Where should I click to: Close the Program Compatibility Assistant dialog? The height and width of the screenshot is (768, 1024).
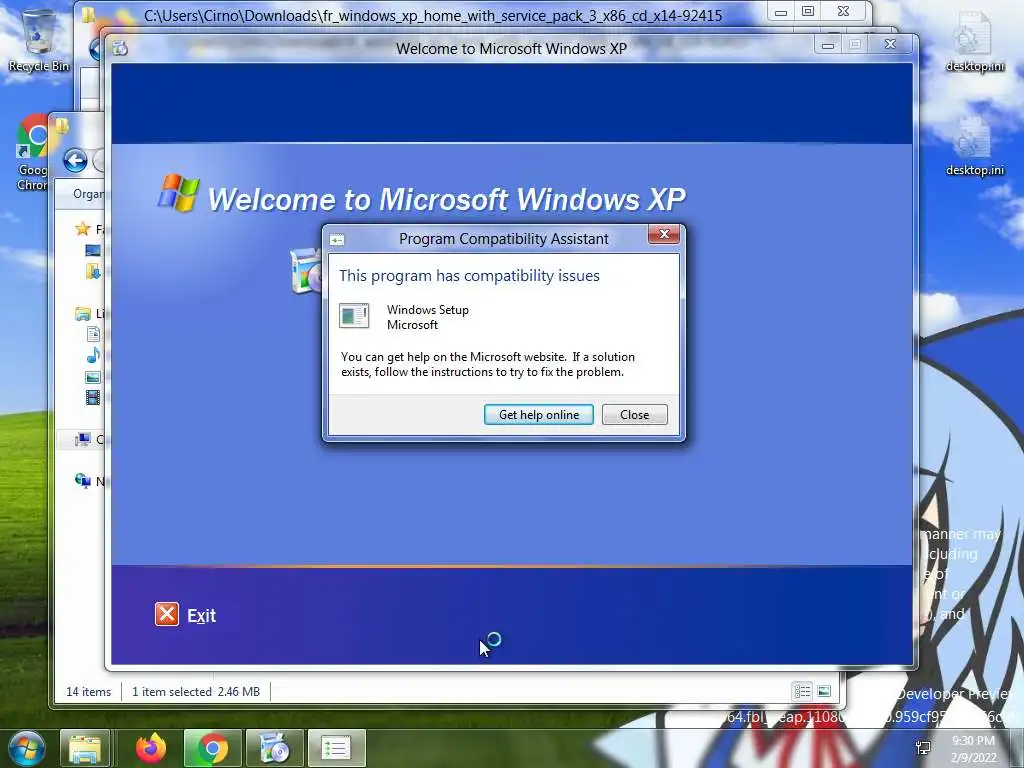tap(634, 415)
